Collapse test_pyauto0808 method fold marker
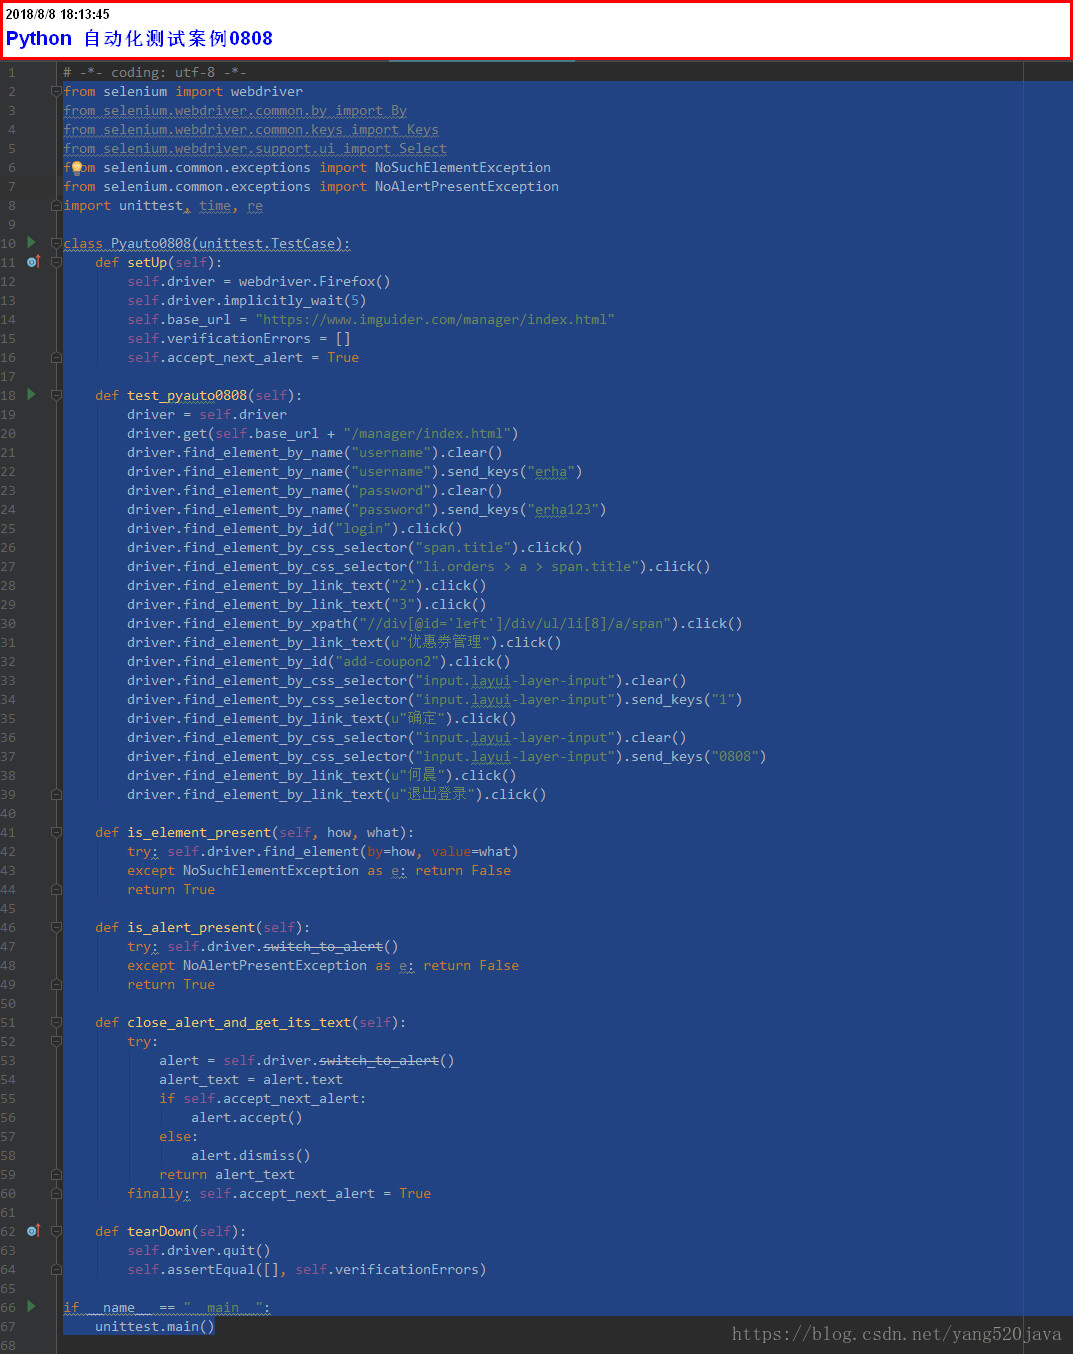The height and width of the screenshot is (1354, 1073). click(x=56, y=395)
